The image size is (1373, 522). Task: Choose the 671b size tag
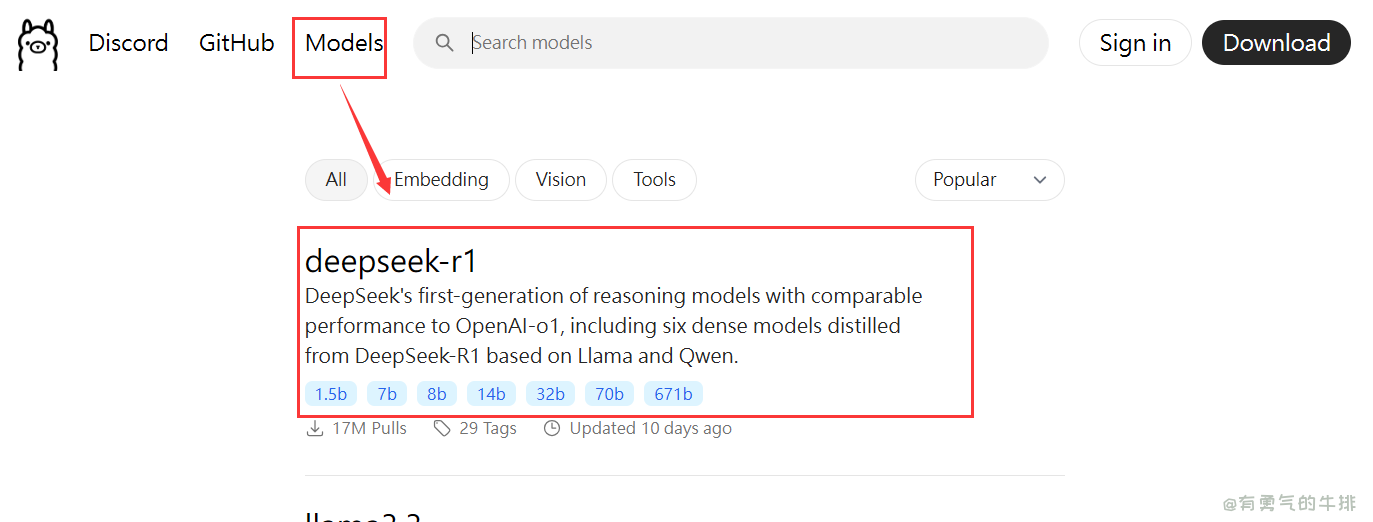673,394
